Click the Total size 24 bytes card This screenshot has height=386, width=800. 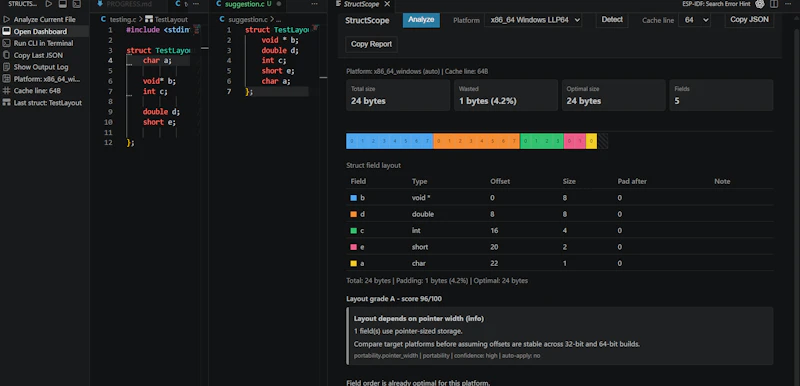tap(398, 95)
